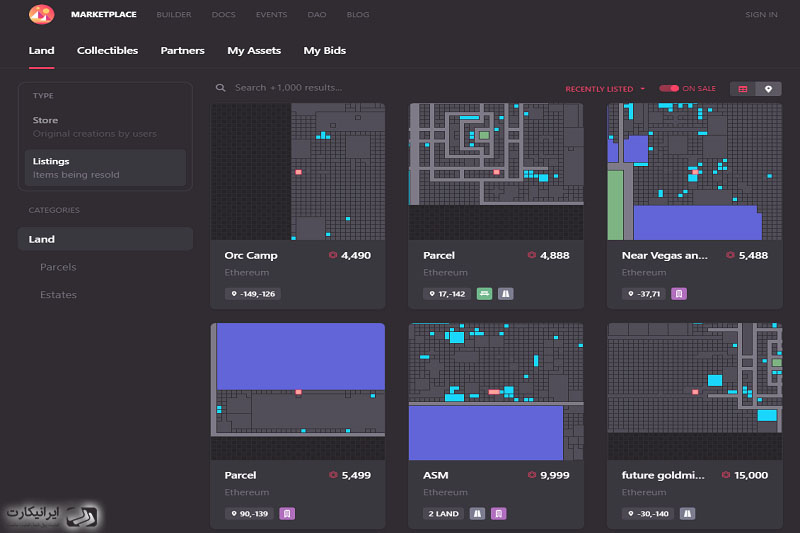Open the Orc Camp map thumbnail
800x533 pixels.
pyautogui.click(x=297, y=171)
